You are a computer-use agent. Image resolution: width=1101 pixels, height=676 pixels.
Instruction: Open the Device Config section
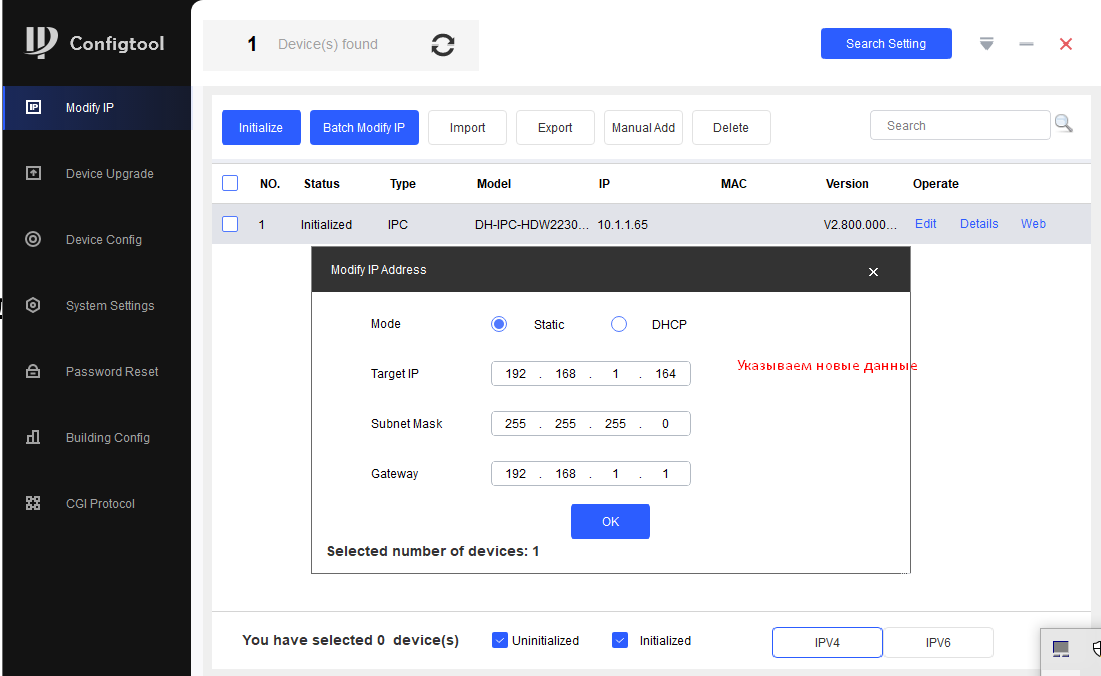[x=97, y=239]
